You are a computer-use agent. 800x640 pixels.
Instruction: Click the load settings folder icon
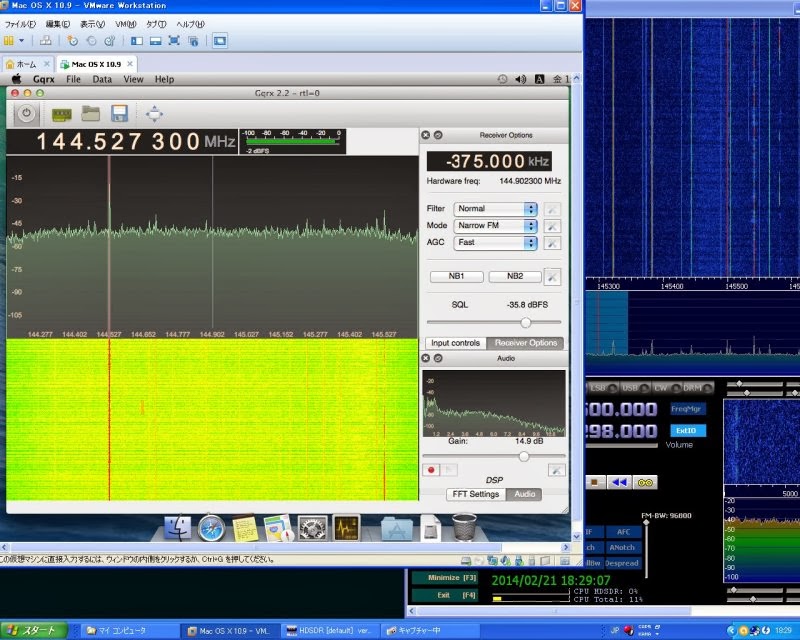tap(91, 114)
